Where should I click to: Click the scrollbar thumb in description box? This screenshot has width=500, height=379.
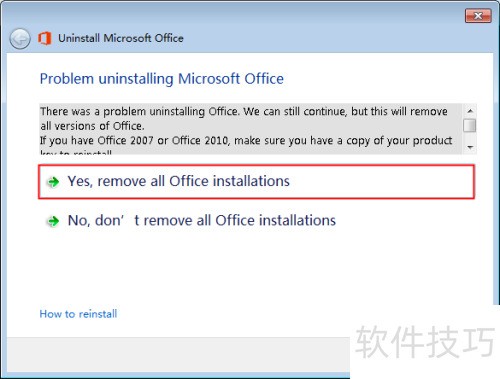pos(470,126)
